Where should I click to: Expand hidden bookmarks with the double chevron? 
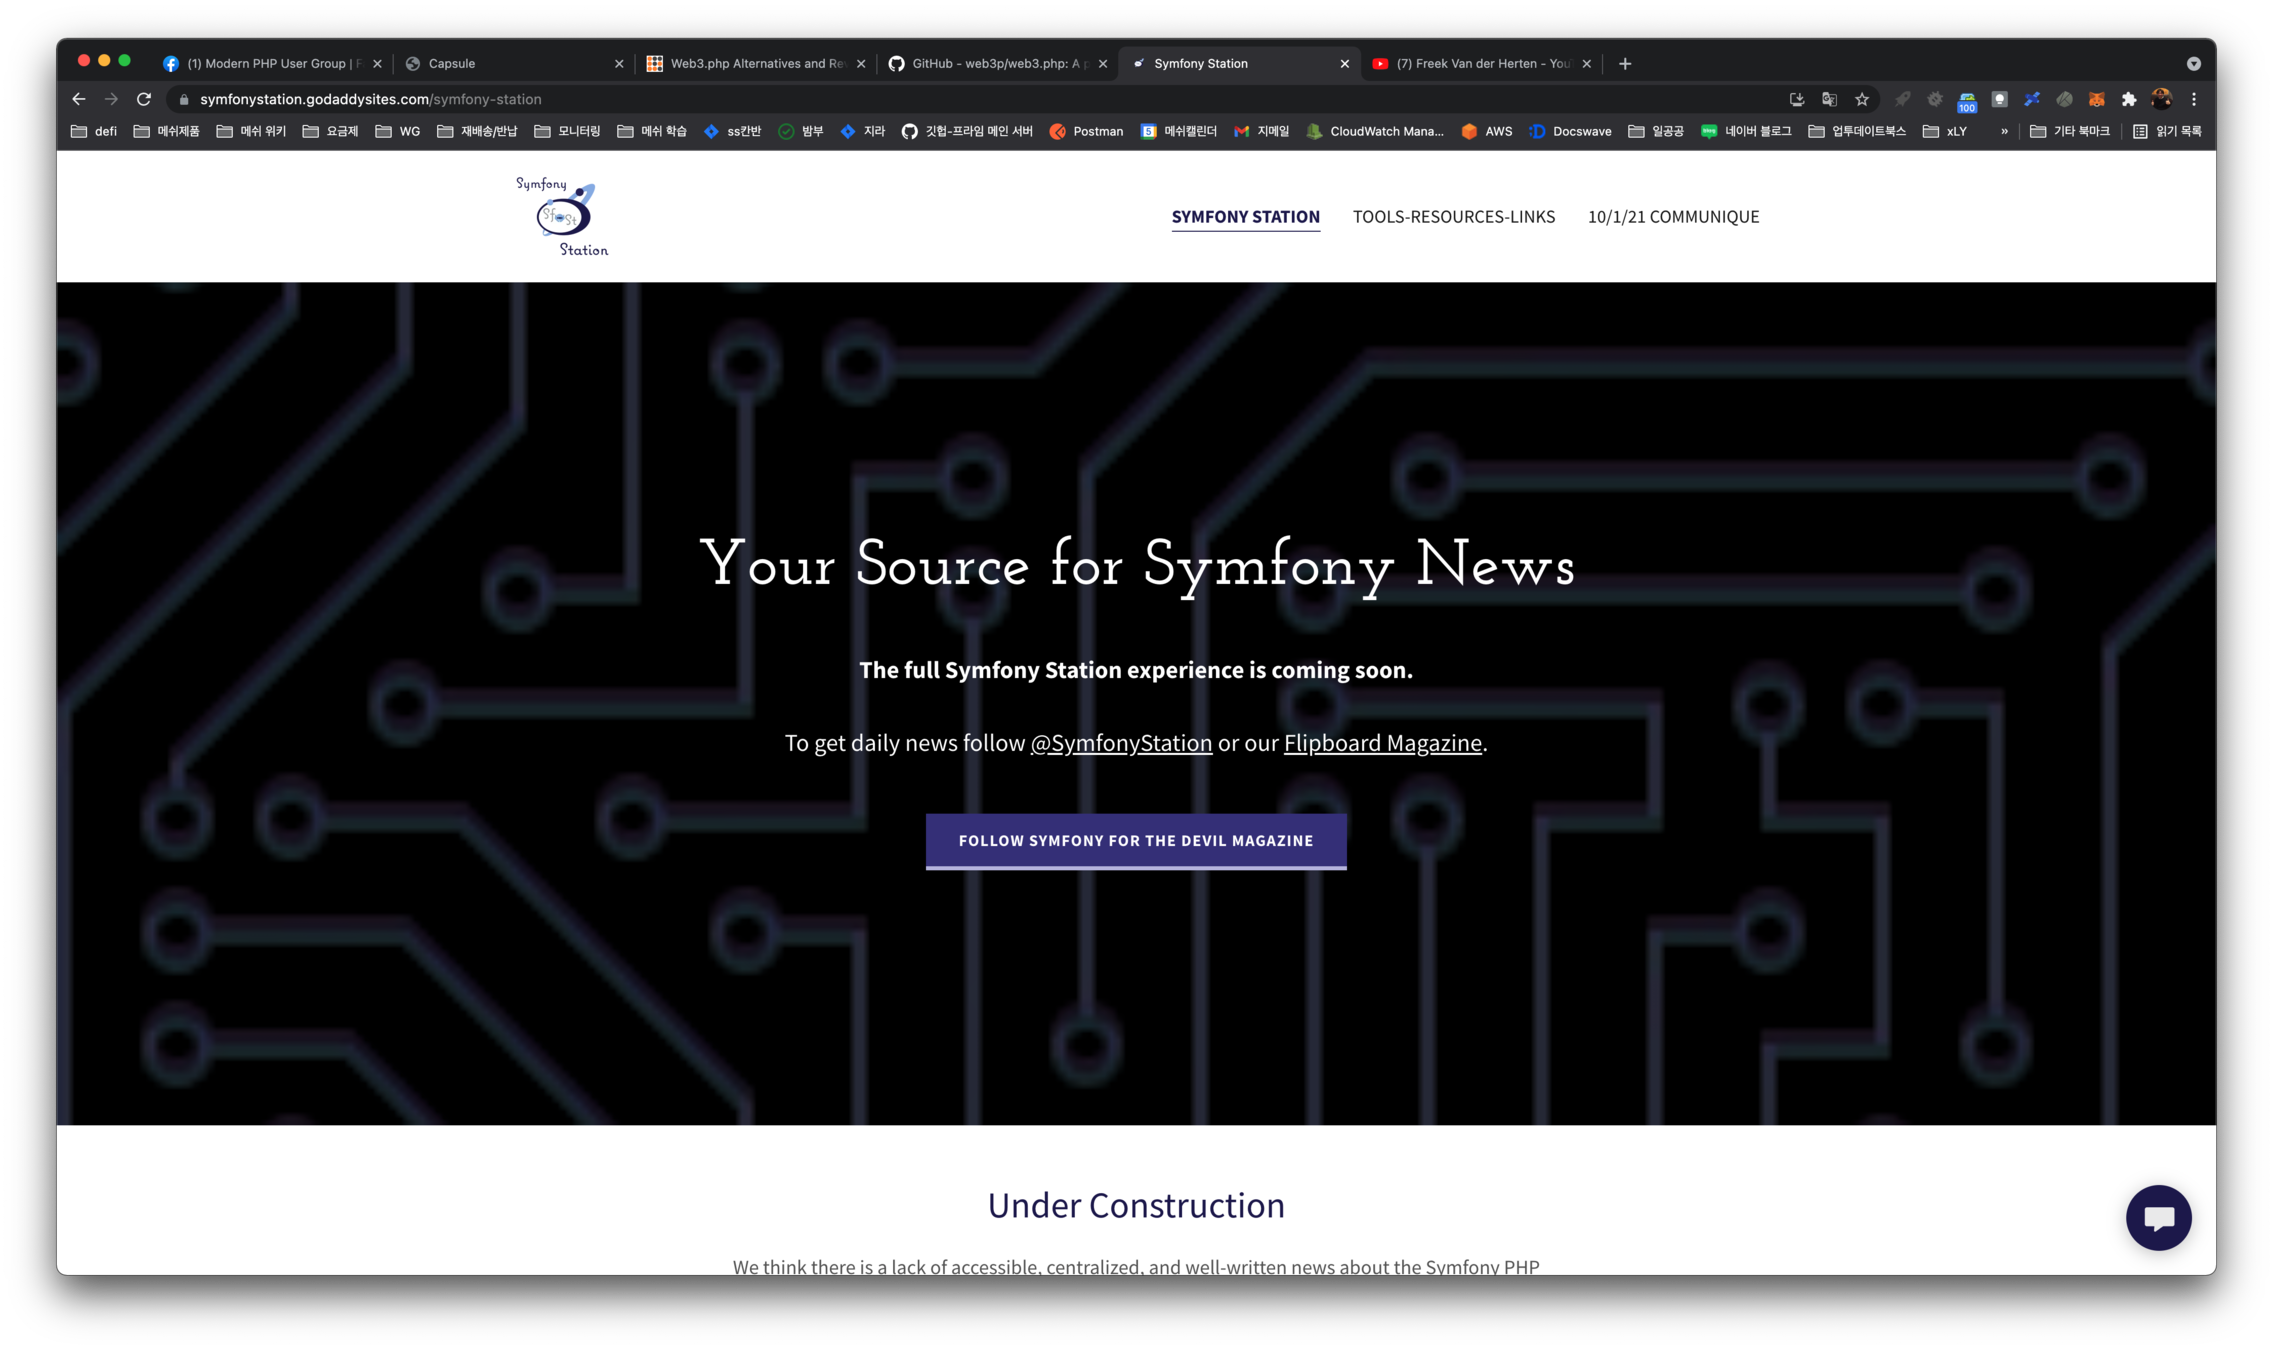(x=2003, y=131)
